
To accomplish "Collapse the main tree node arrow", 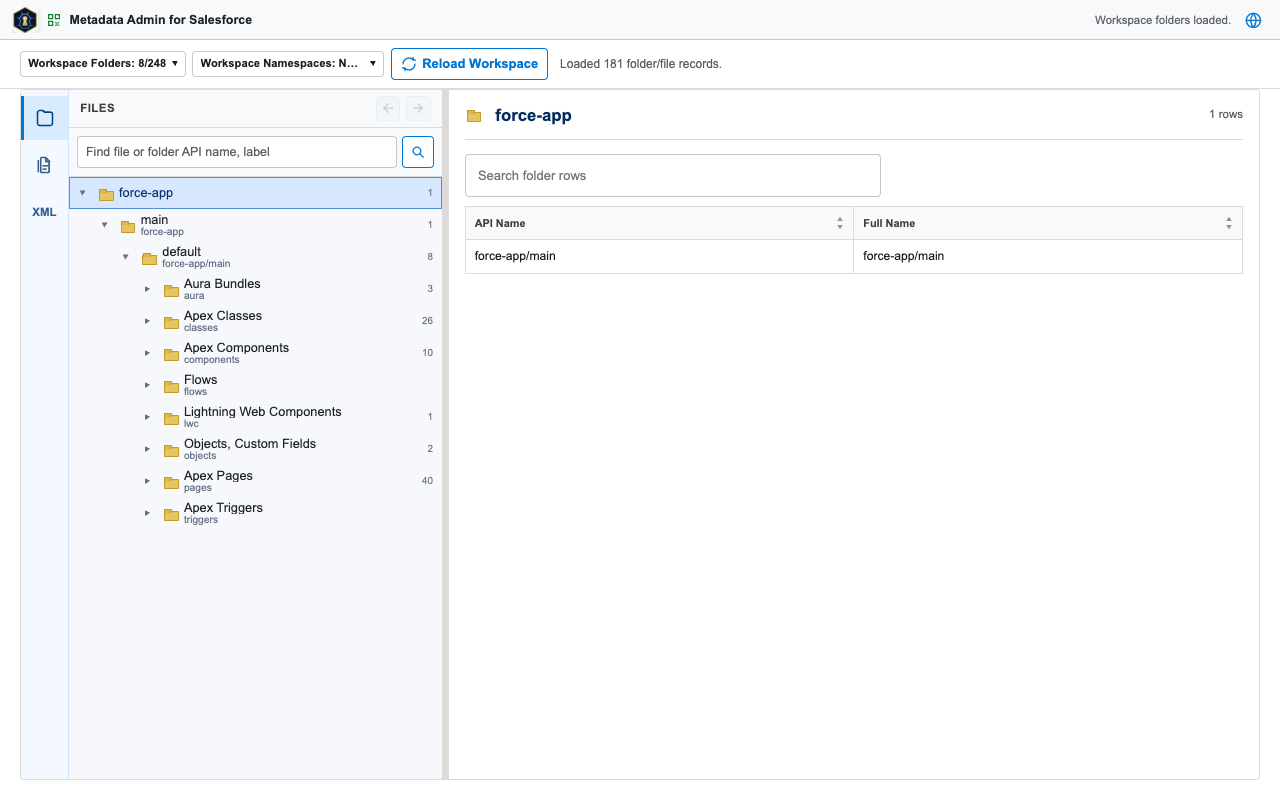I will tap(104, 225).
